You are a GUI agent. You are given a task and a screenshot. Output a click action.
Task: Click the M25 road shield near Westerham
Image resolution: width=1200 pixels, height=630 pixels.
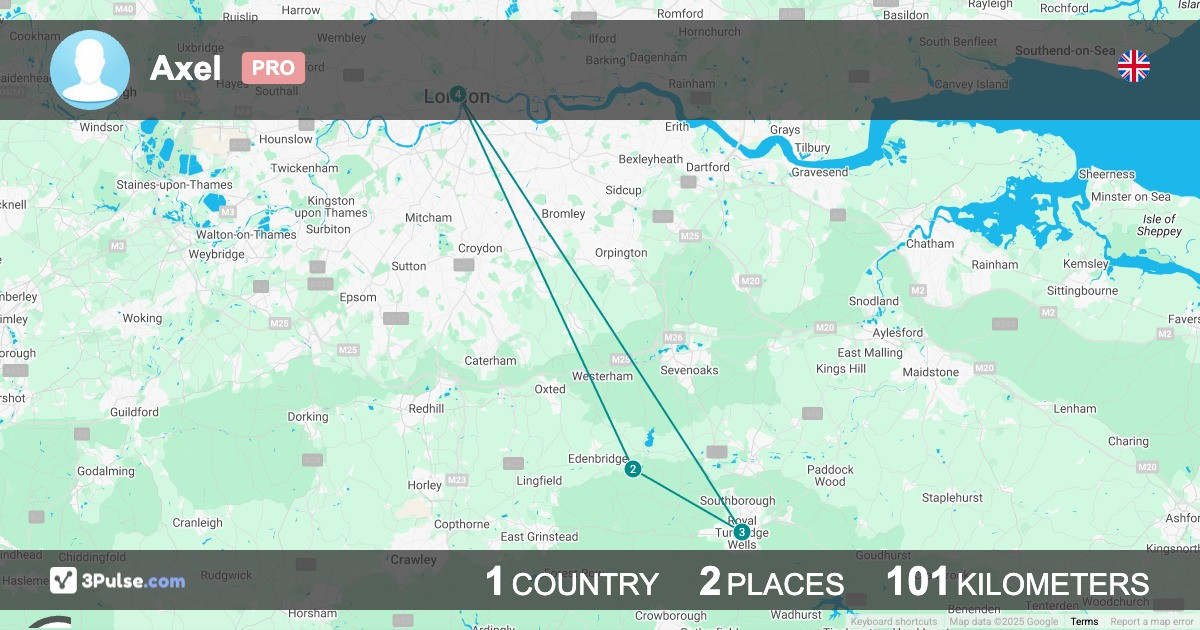coord(621,360)
